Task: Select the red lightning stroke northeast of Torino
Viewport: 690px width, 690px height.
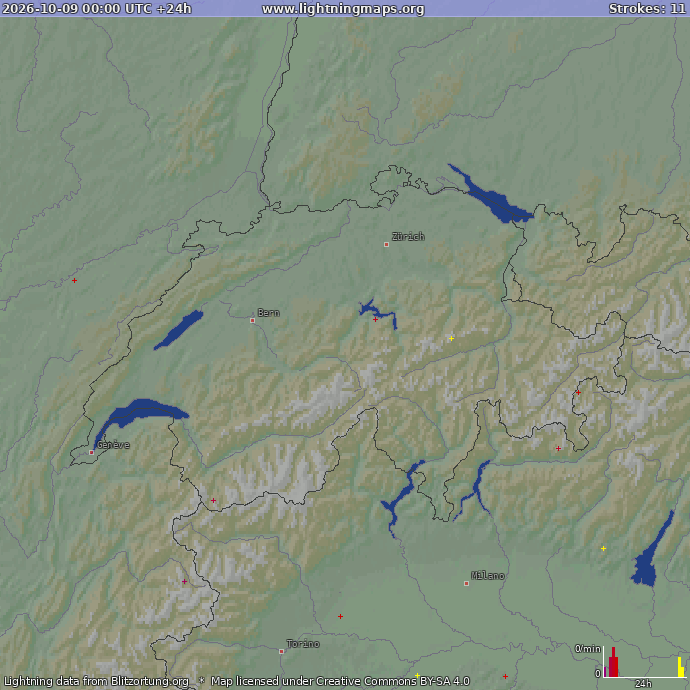Action: click(341, 617)
